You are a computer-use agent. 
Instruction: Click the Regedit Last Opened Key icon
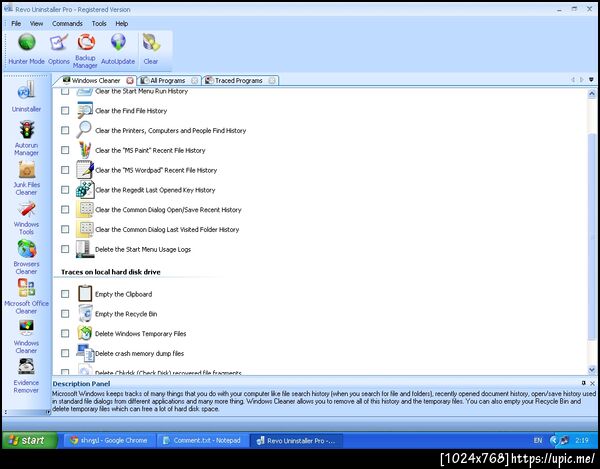coord(85,189)
